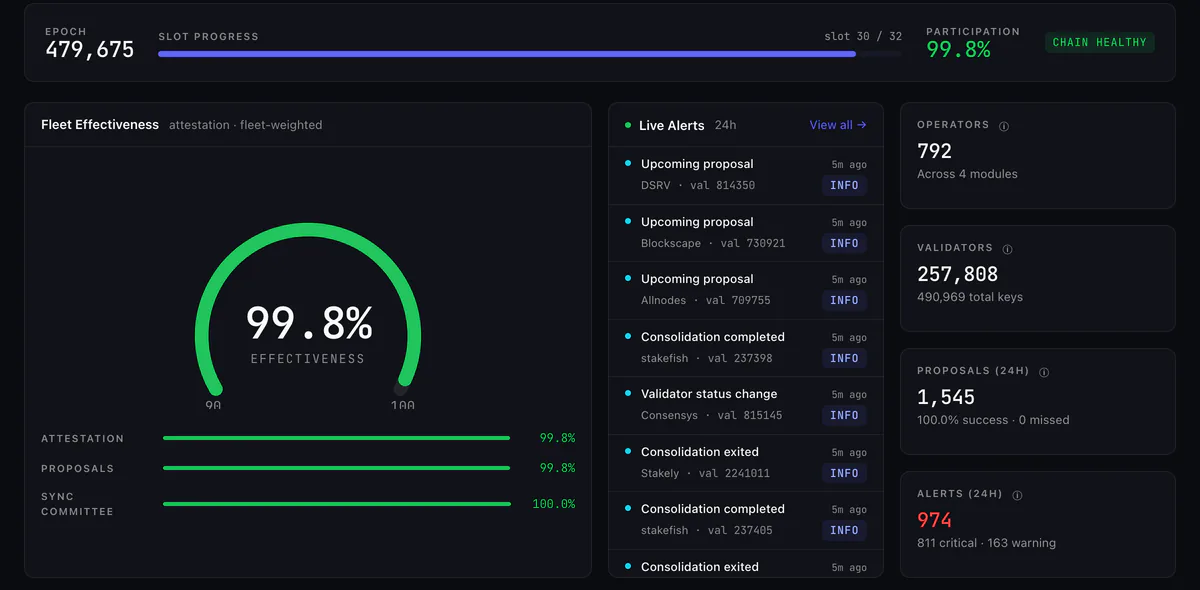Screen dimensions: 1200x590
Task: Click the operators count 792
Action: [935, 151]
